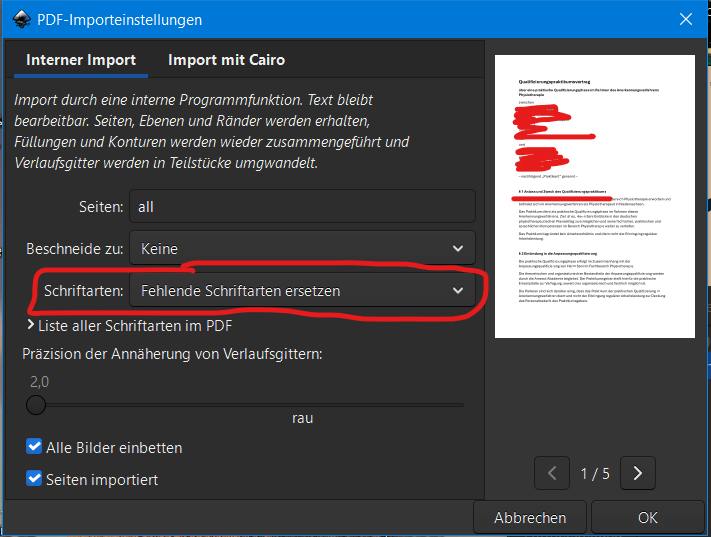The width and height of the screenshot is (711, 537).
Task: Go to the previous PDF preview page
Action: [x=552, y=473]
